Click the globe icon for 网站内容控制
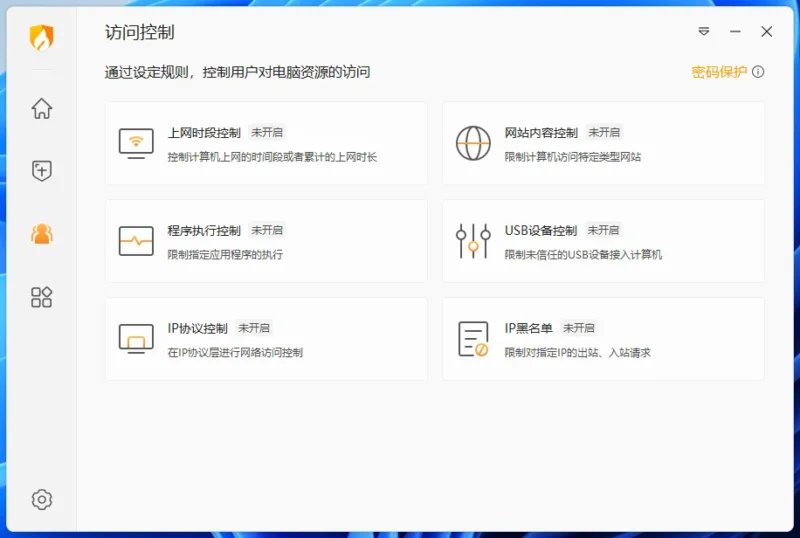Image resolution: width=800 pixels, height=538 pixels. pos(473,143)
